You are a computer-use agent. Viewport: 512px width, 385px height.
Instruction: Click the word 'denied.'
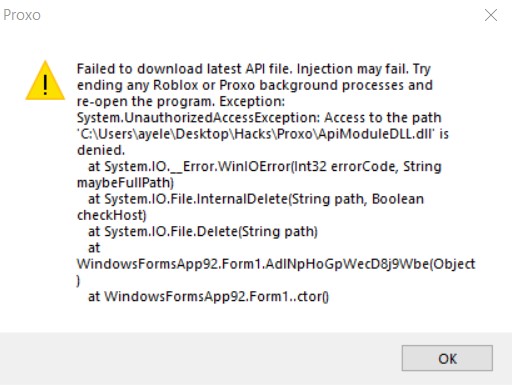[x=101, y=150]
